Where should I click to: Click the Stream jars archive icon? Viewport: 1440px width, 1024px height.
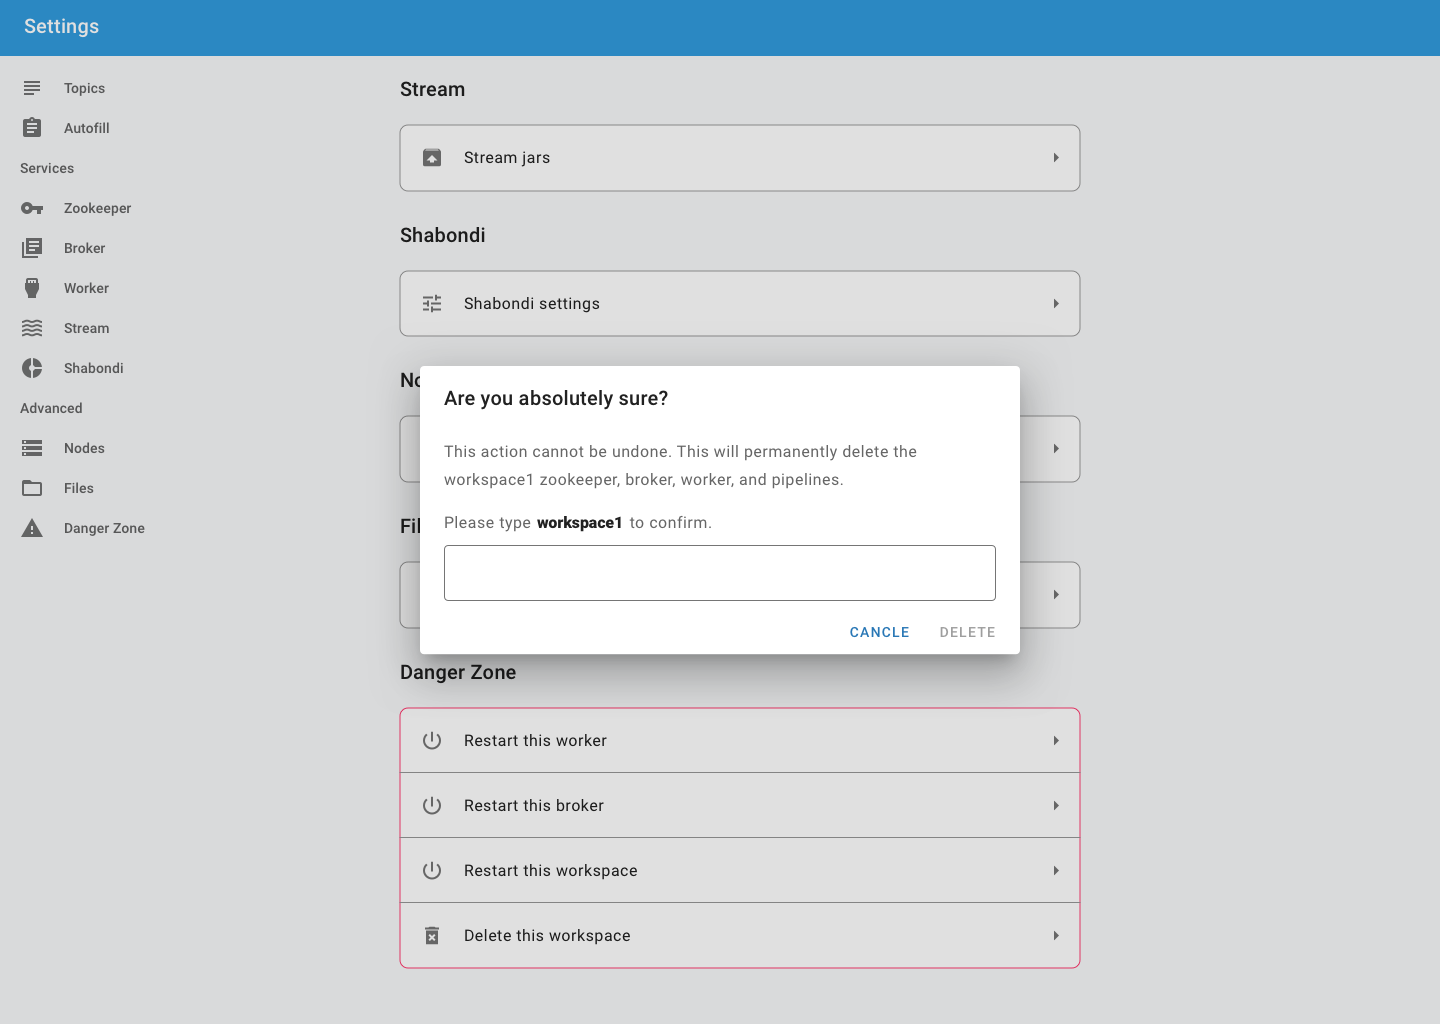pos(432,158)
